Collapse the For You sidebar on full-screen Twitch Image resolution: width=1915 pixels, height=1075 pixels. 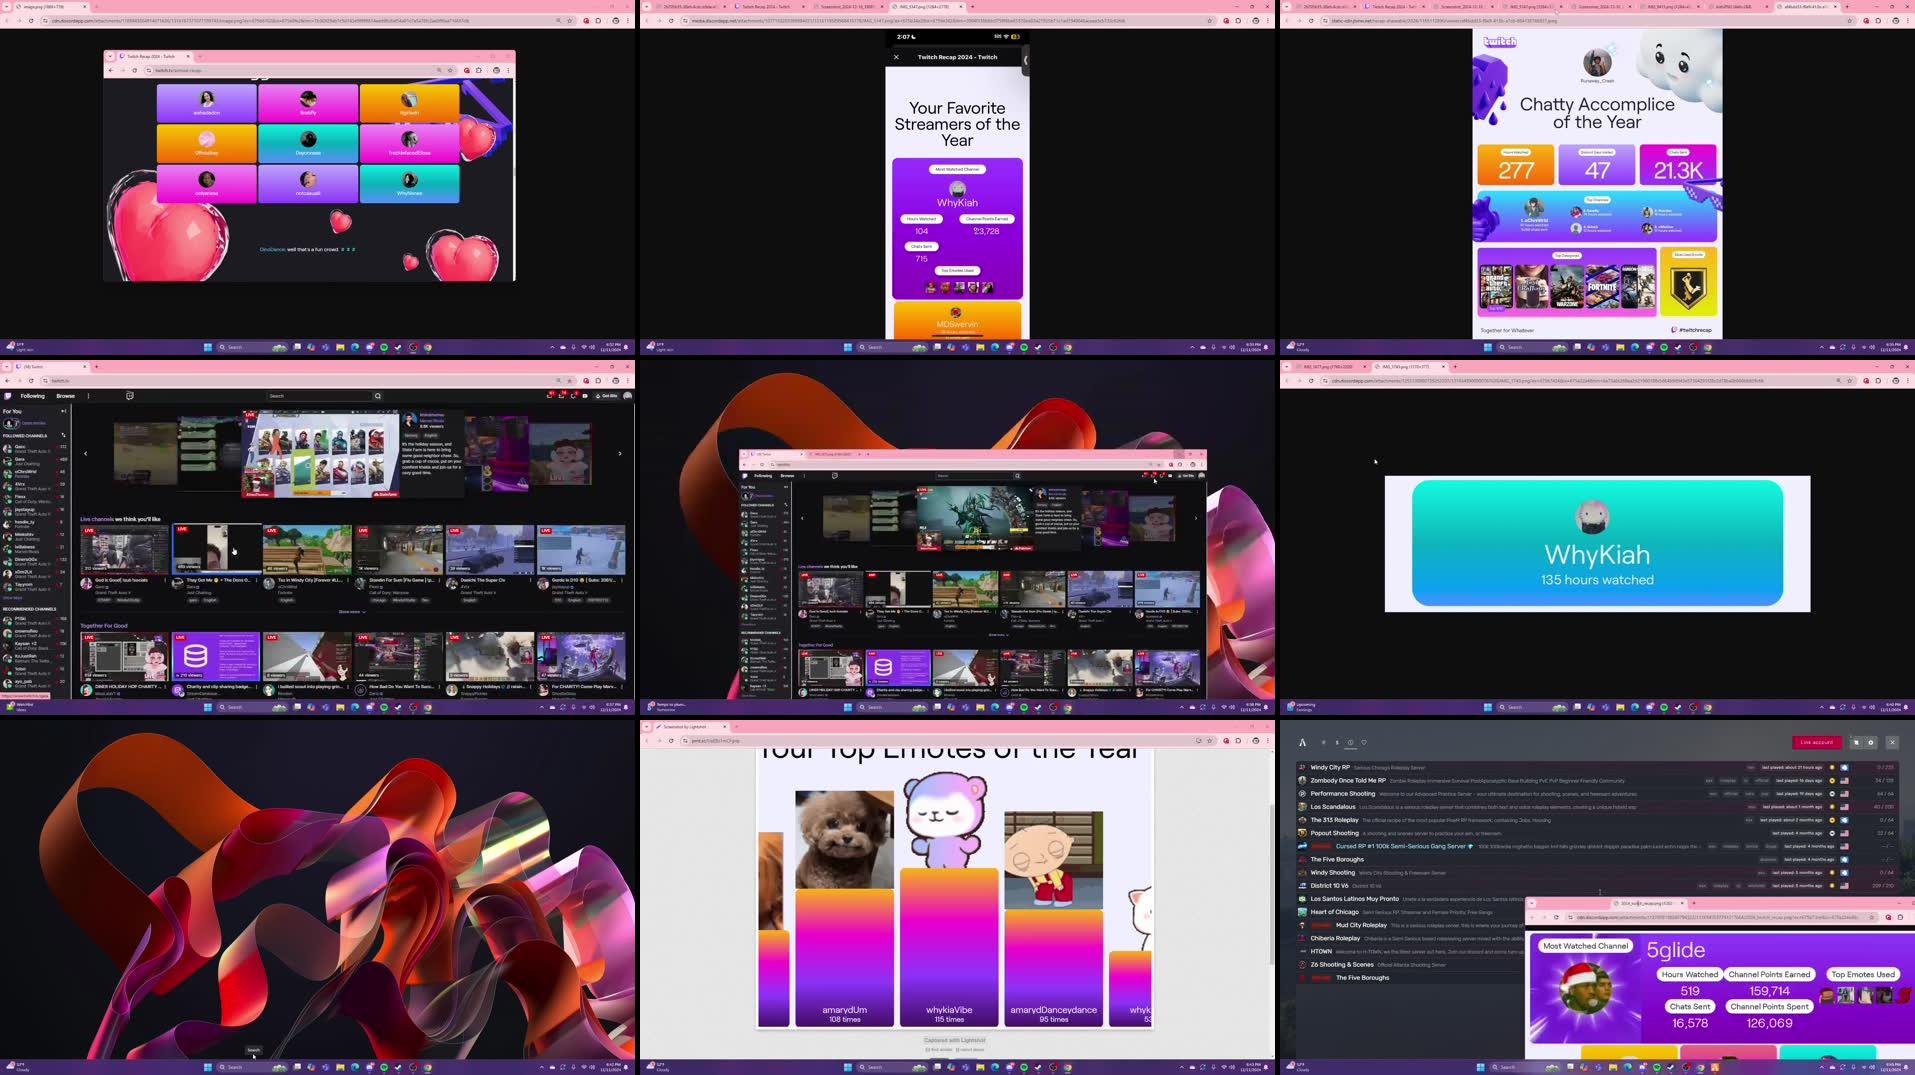[63, 411]
